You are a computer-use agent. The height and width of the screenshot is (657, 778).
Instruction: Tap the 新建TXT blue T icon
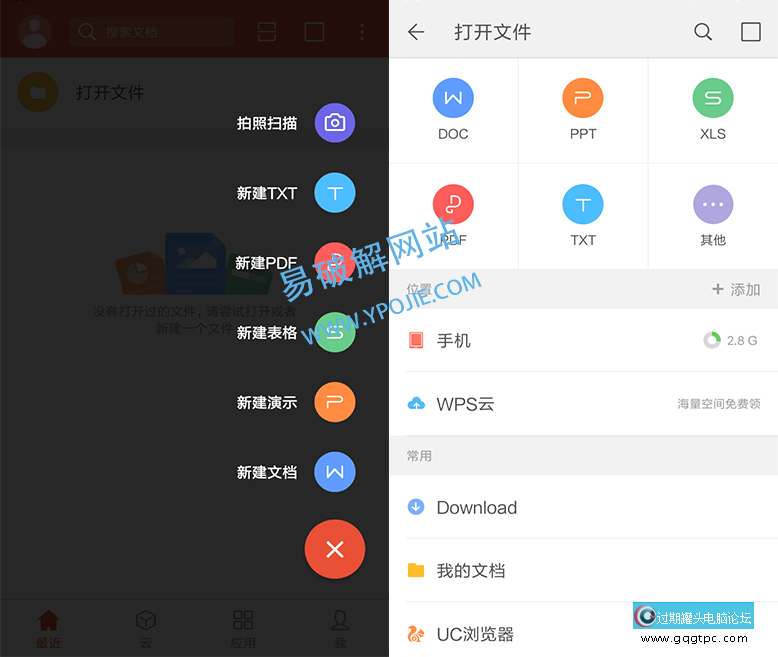click(x=335, y=193)
